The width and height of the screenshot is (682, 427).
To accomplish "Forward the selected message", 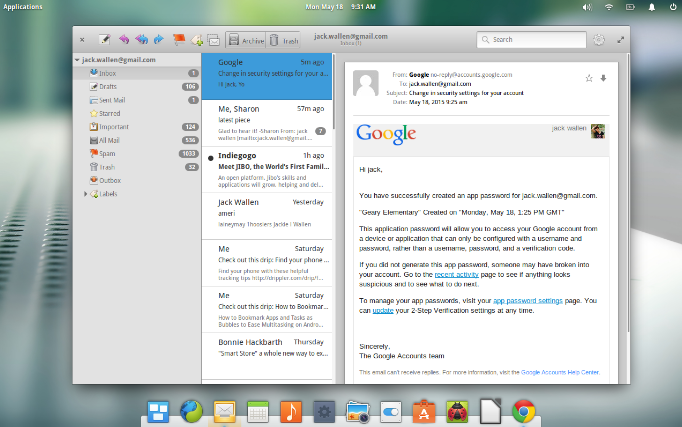I will pos(159,40).
